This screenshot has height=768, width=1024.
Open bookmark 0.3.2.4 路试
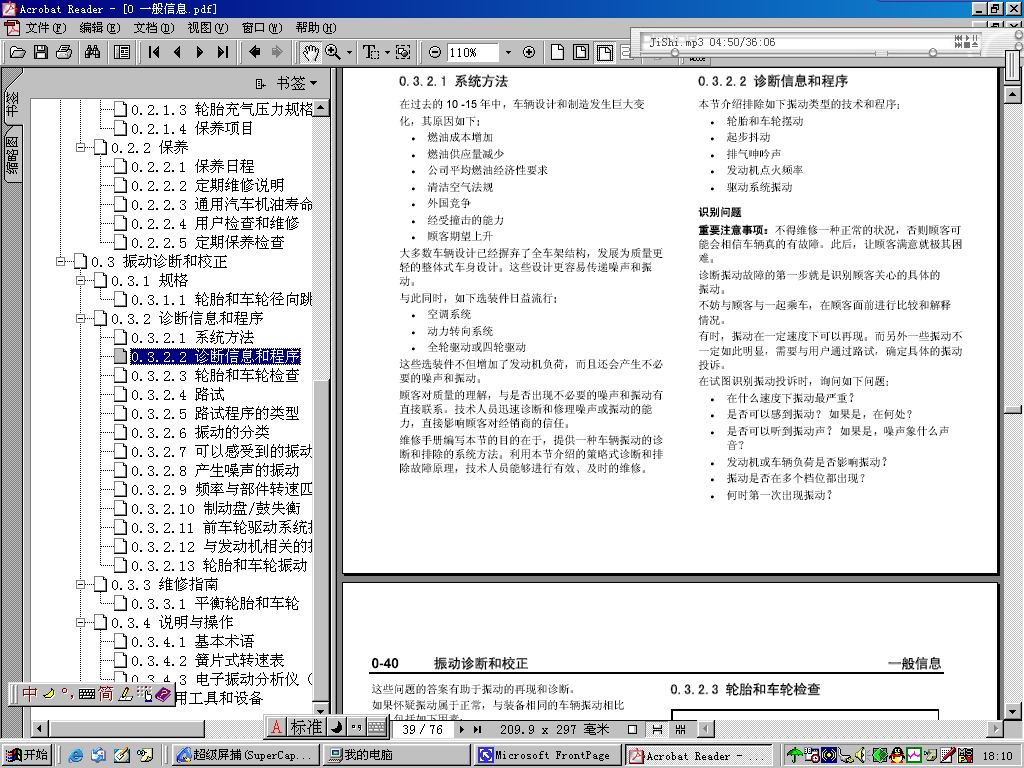[x=178, y=394]
